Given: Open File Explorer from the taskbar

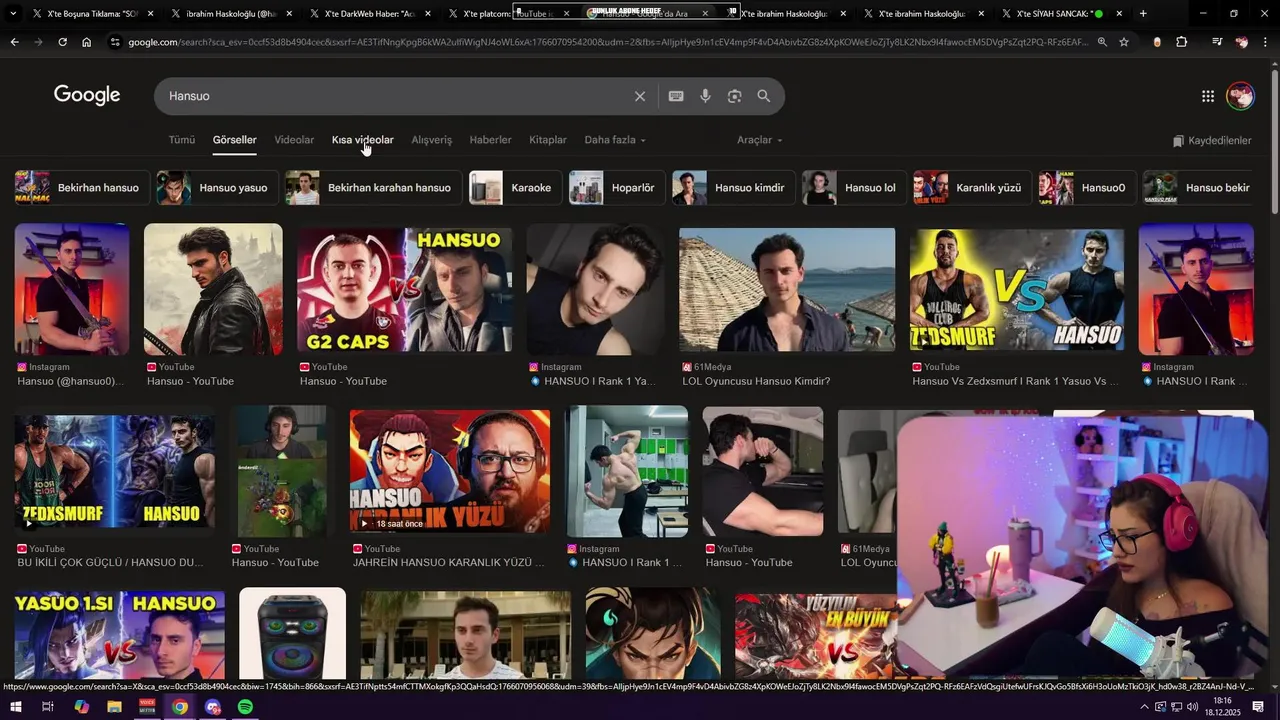Looking at the screenshot, I should [x=114, y=707].
